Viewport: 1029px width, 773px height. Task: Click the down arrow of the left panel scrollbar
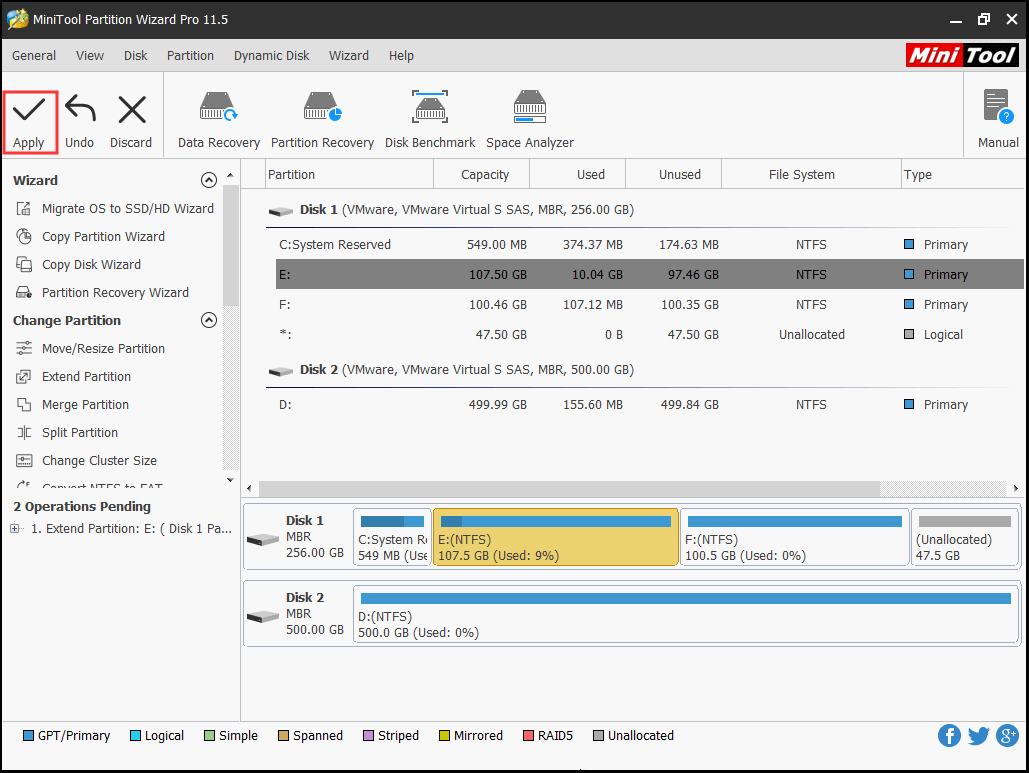[230, 480]
